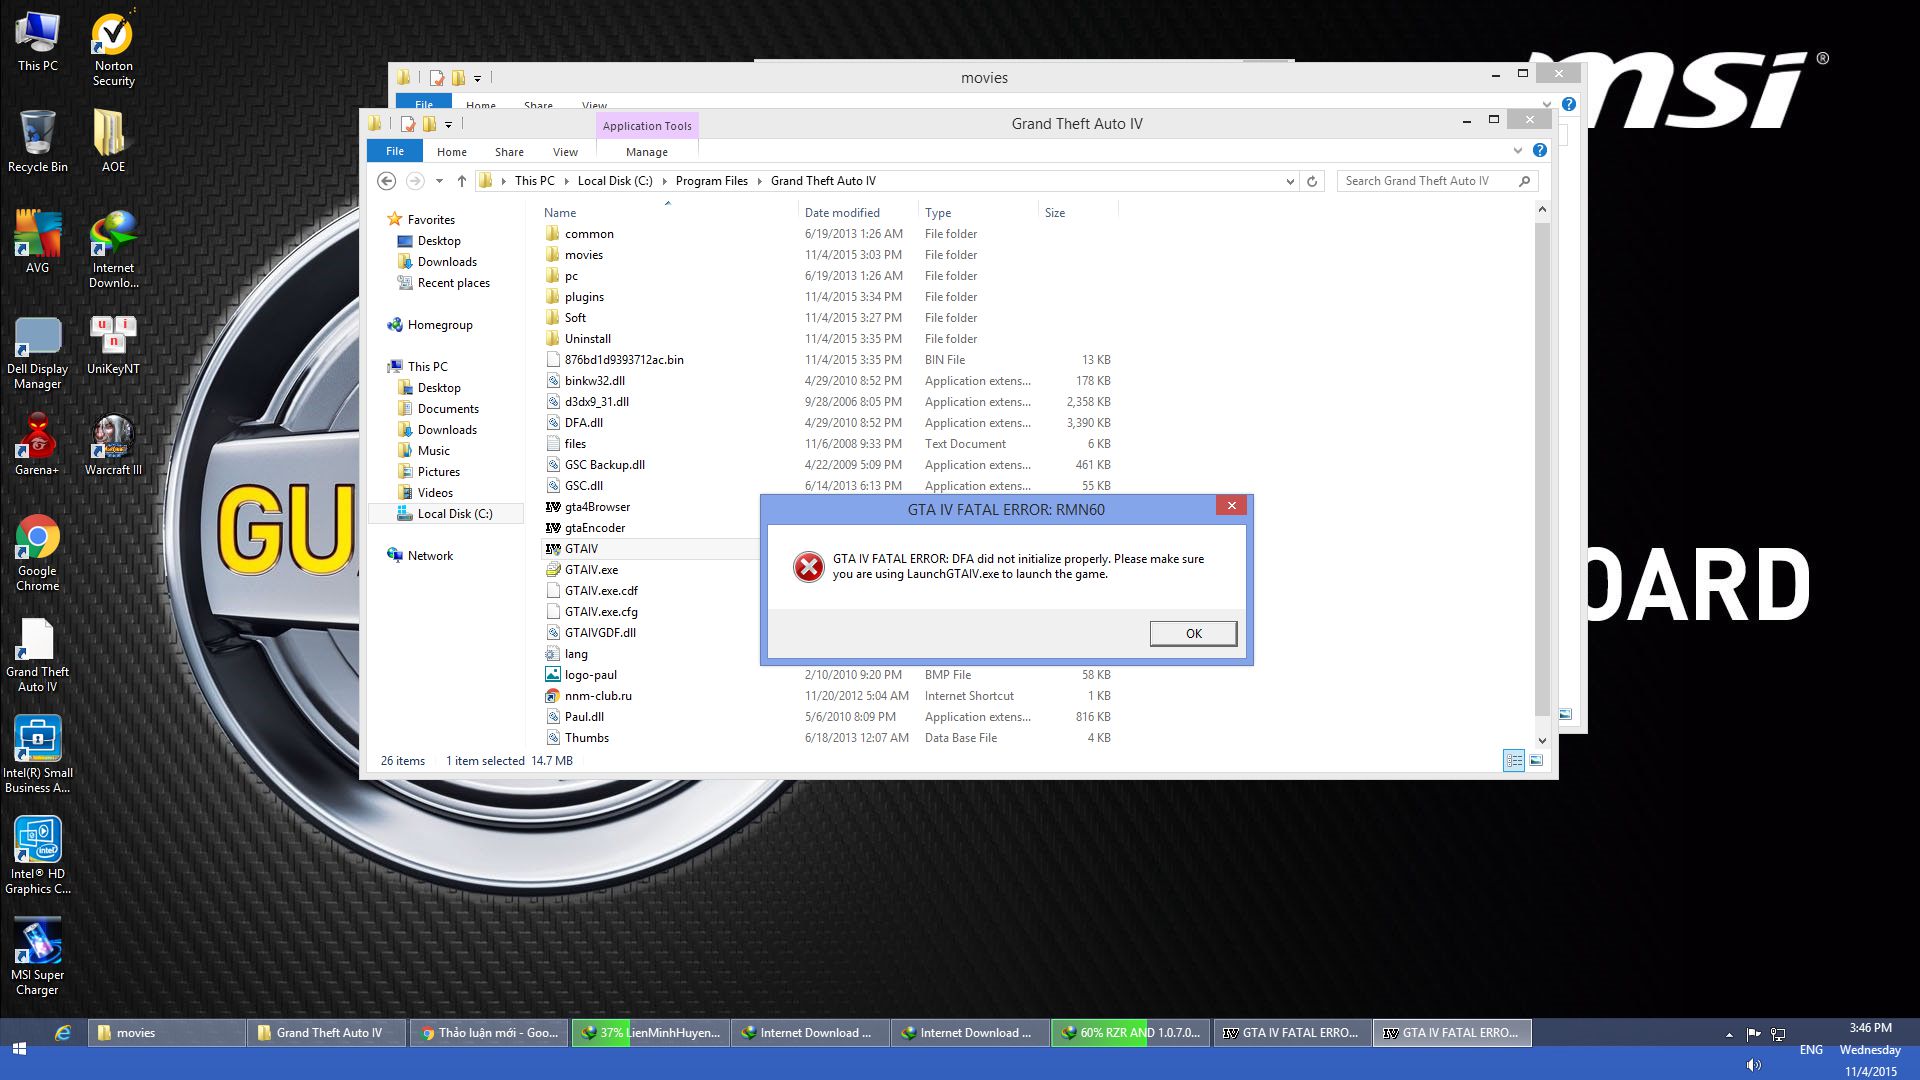
Task: Open Action Center flag tray icon
Action: click(x=1753, y=1034)
